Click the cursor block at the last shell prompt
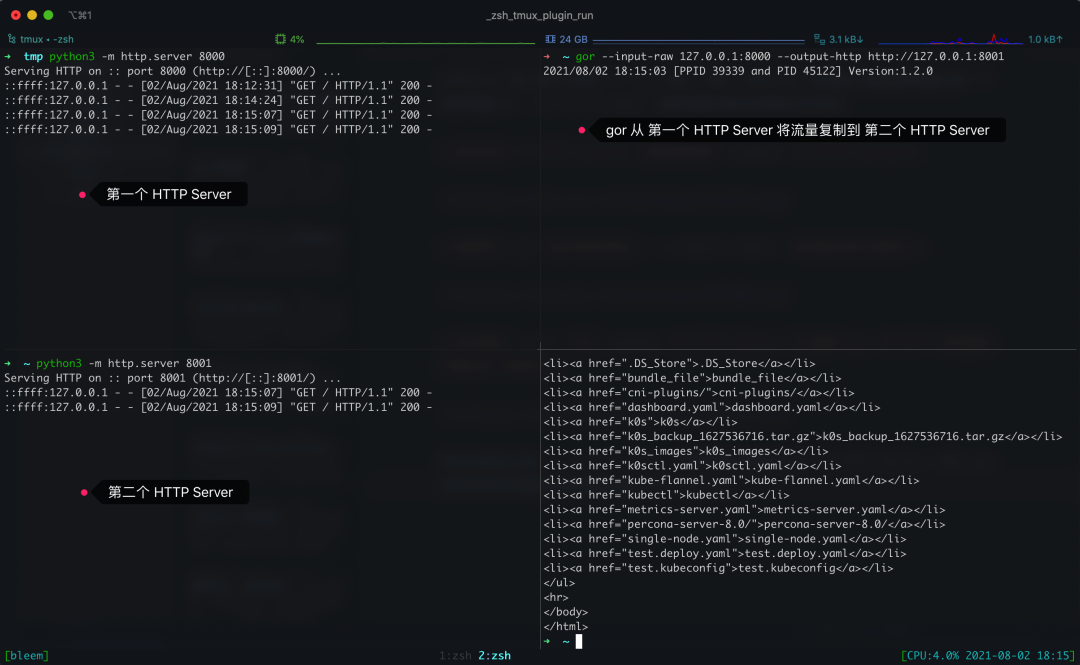1080x665 pixels. tap(579, 642)
